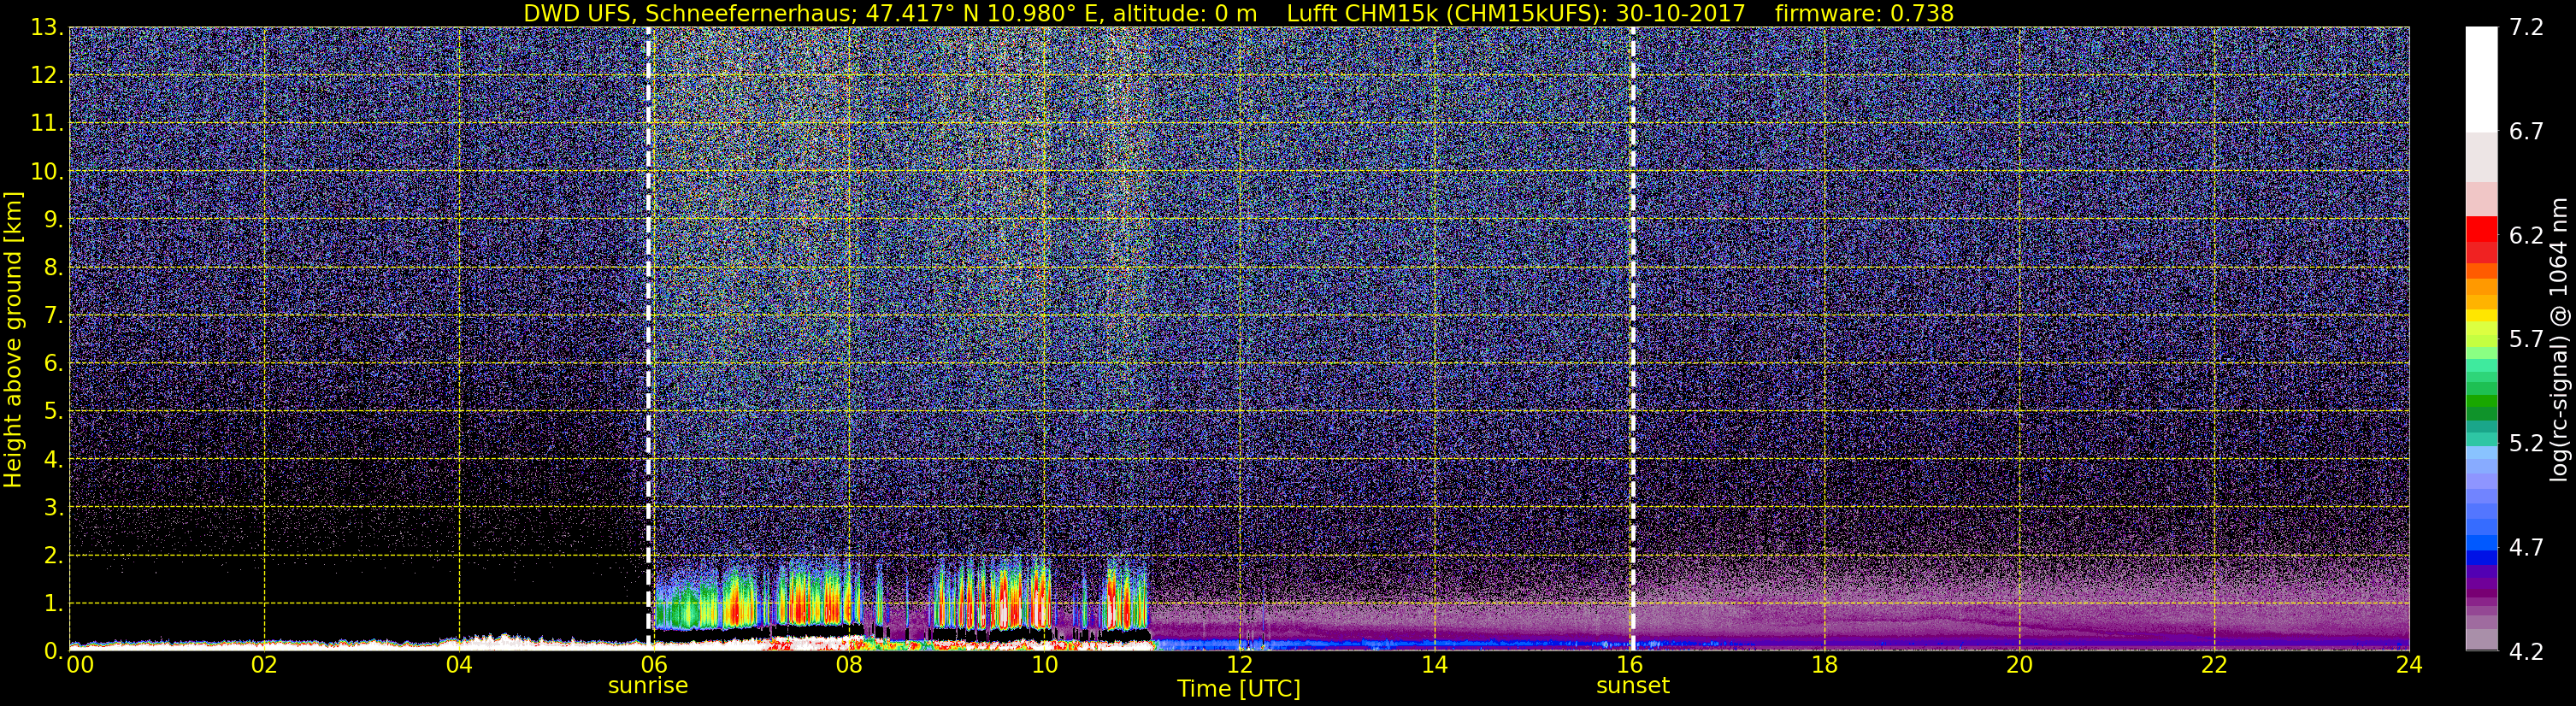Click time-axis tick label '08'
2576x706 pixels.
click(849, 665)
